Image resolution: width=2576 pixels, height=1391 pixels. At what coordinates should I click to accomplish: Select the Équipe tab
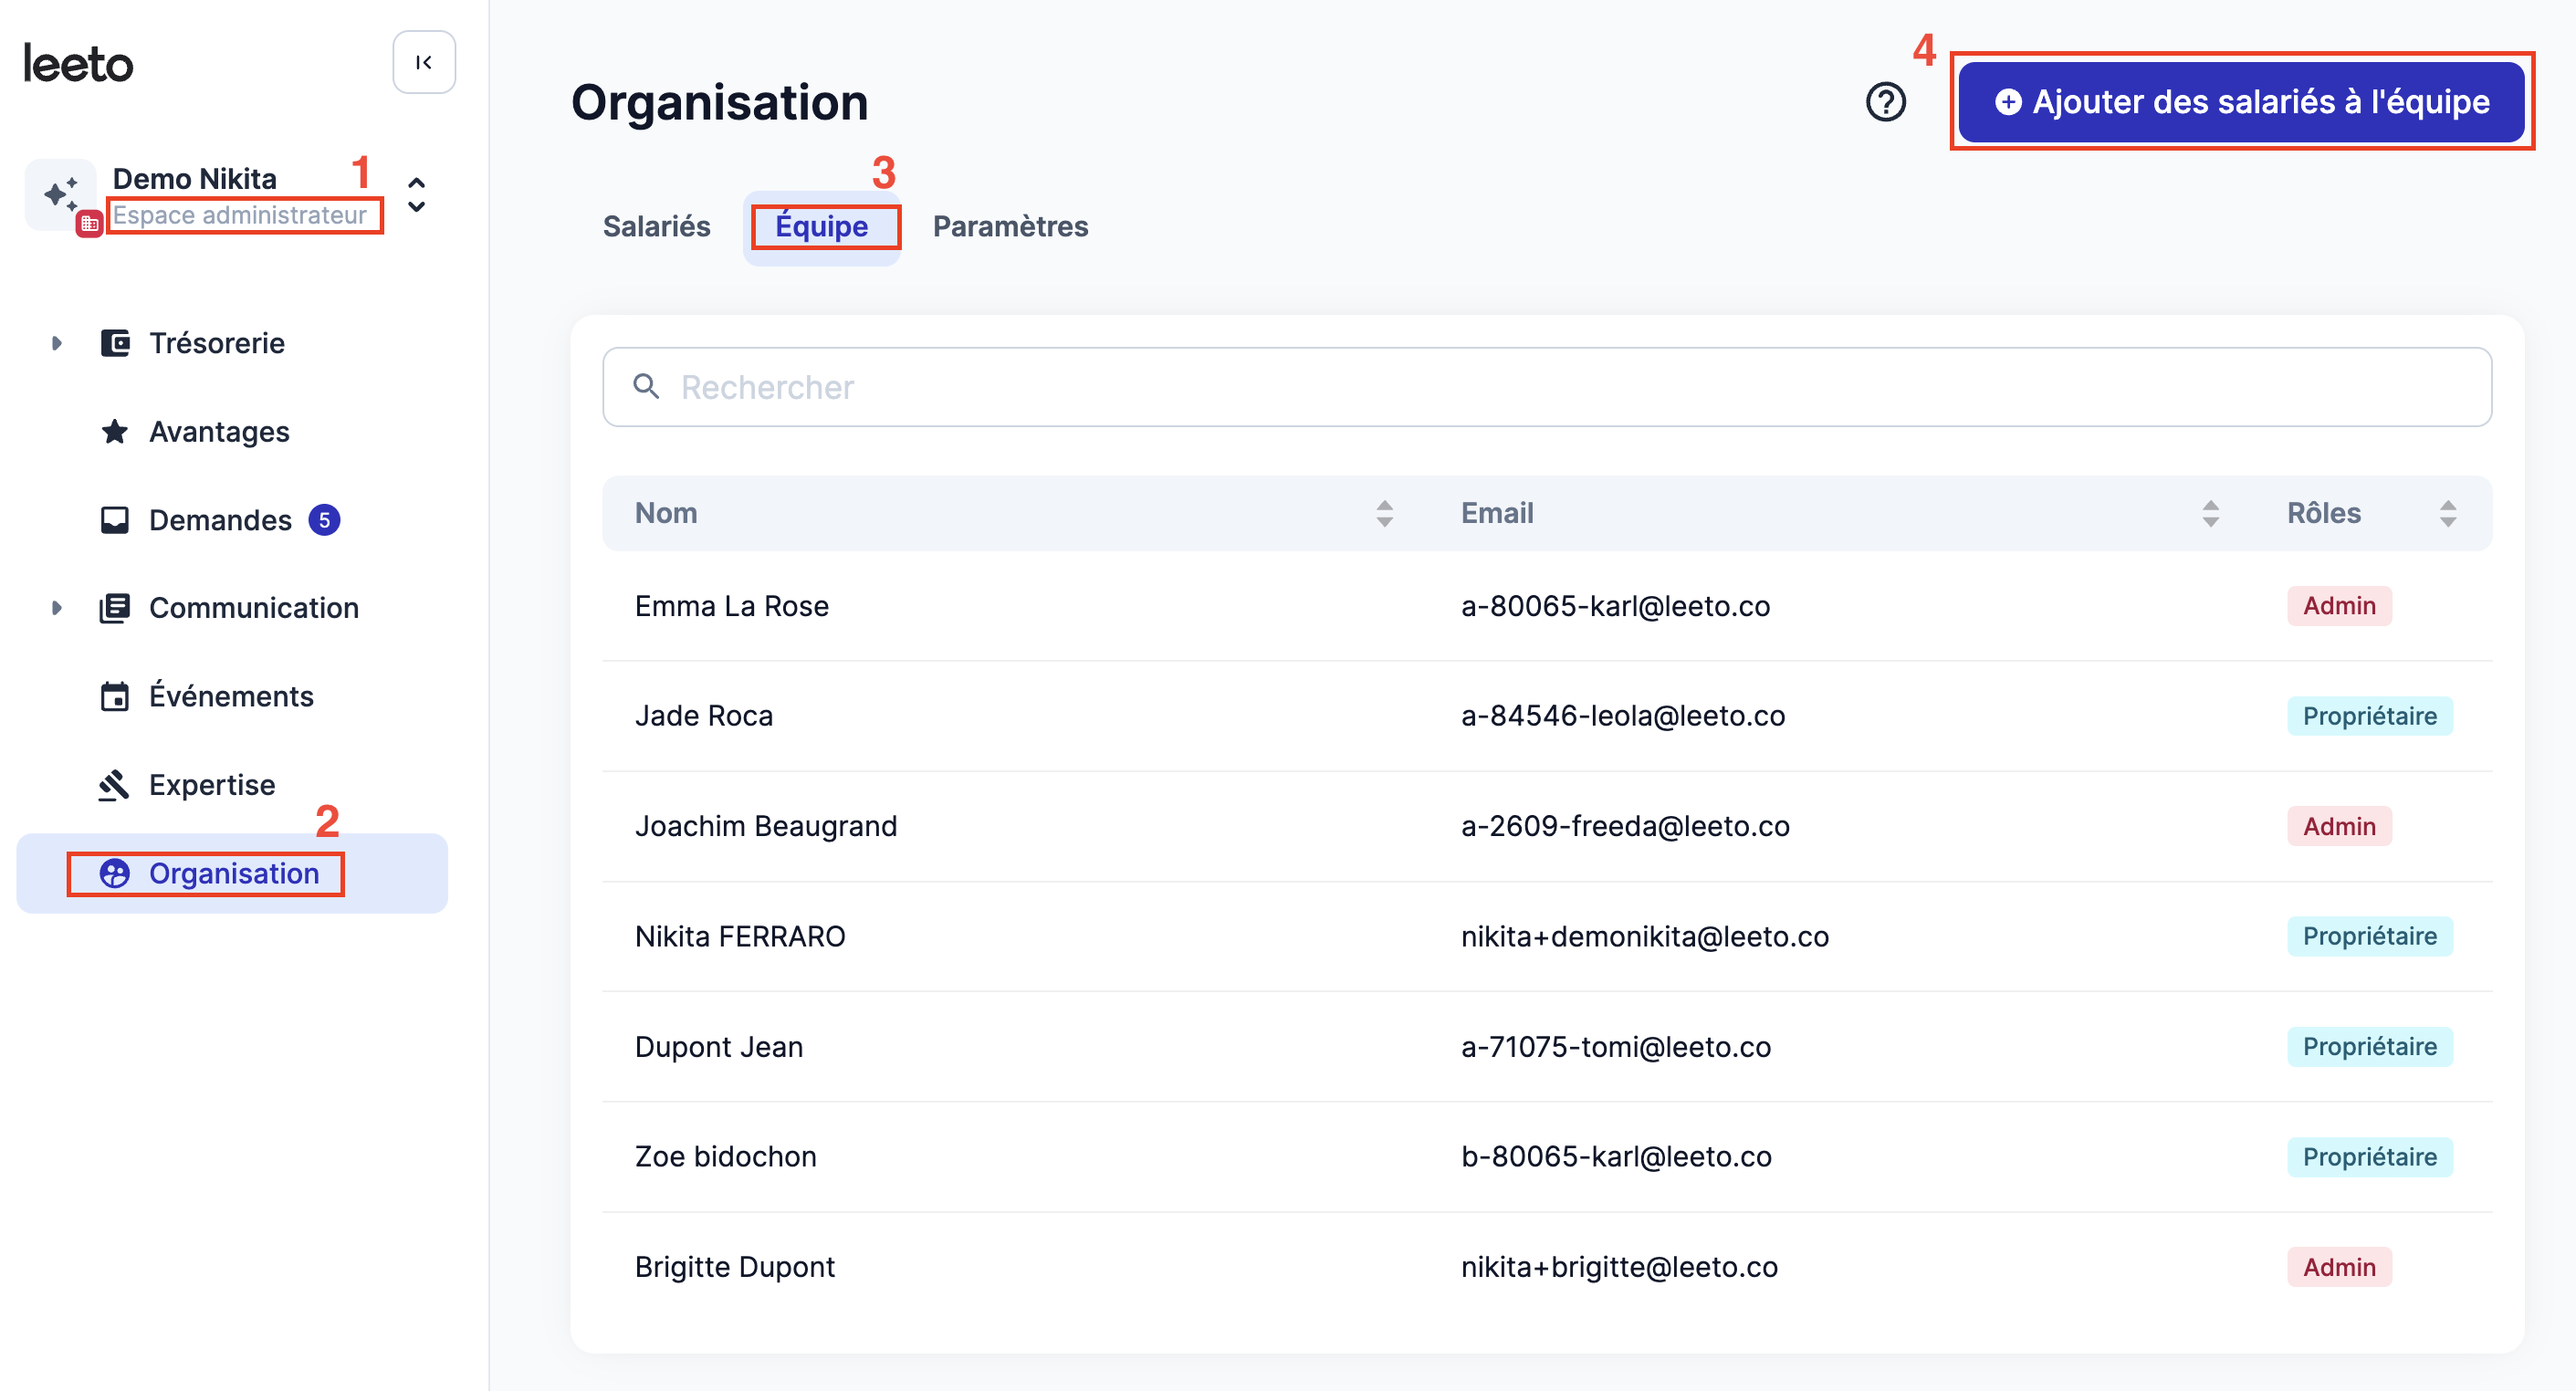(822, 227)
